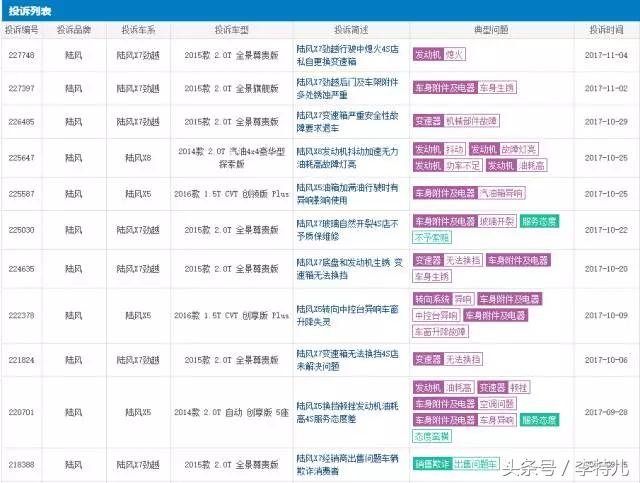This screenshot has height=483, width=640.
Task: Click the 投诉简述 column header
Action: click(x=351, y=30)
